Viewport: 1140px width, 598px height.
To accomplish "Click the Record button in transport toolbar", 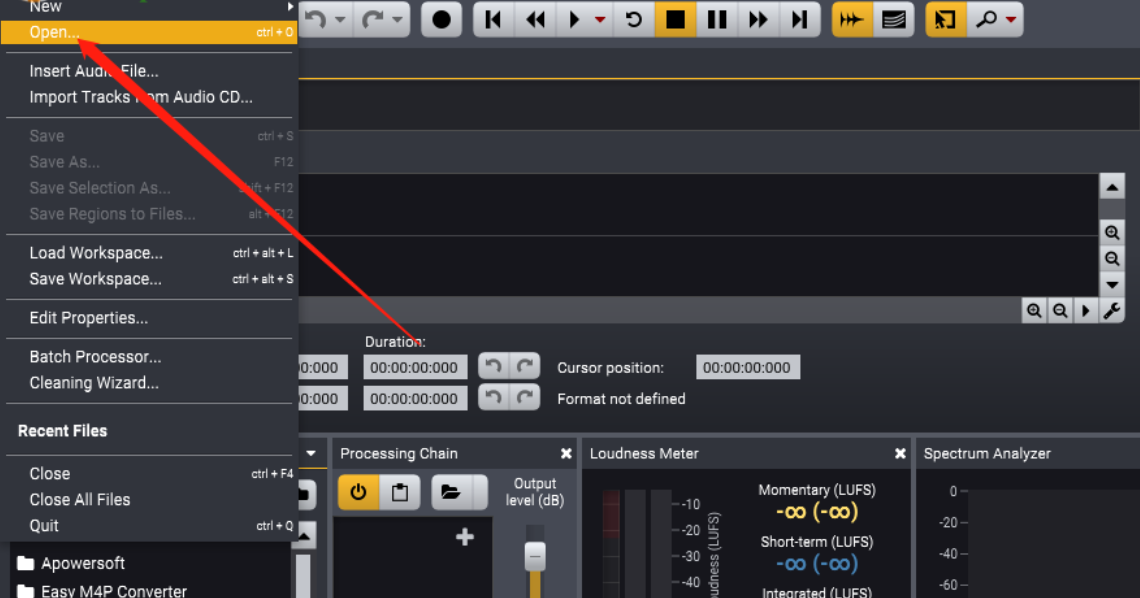I will 441,20.
